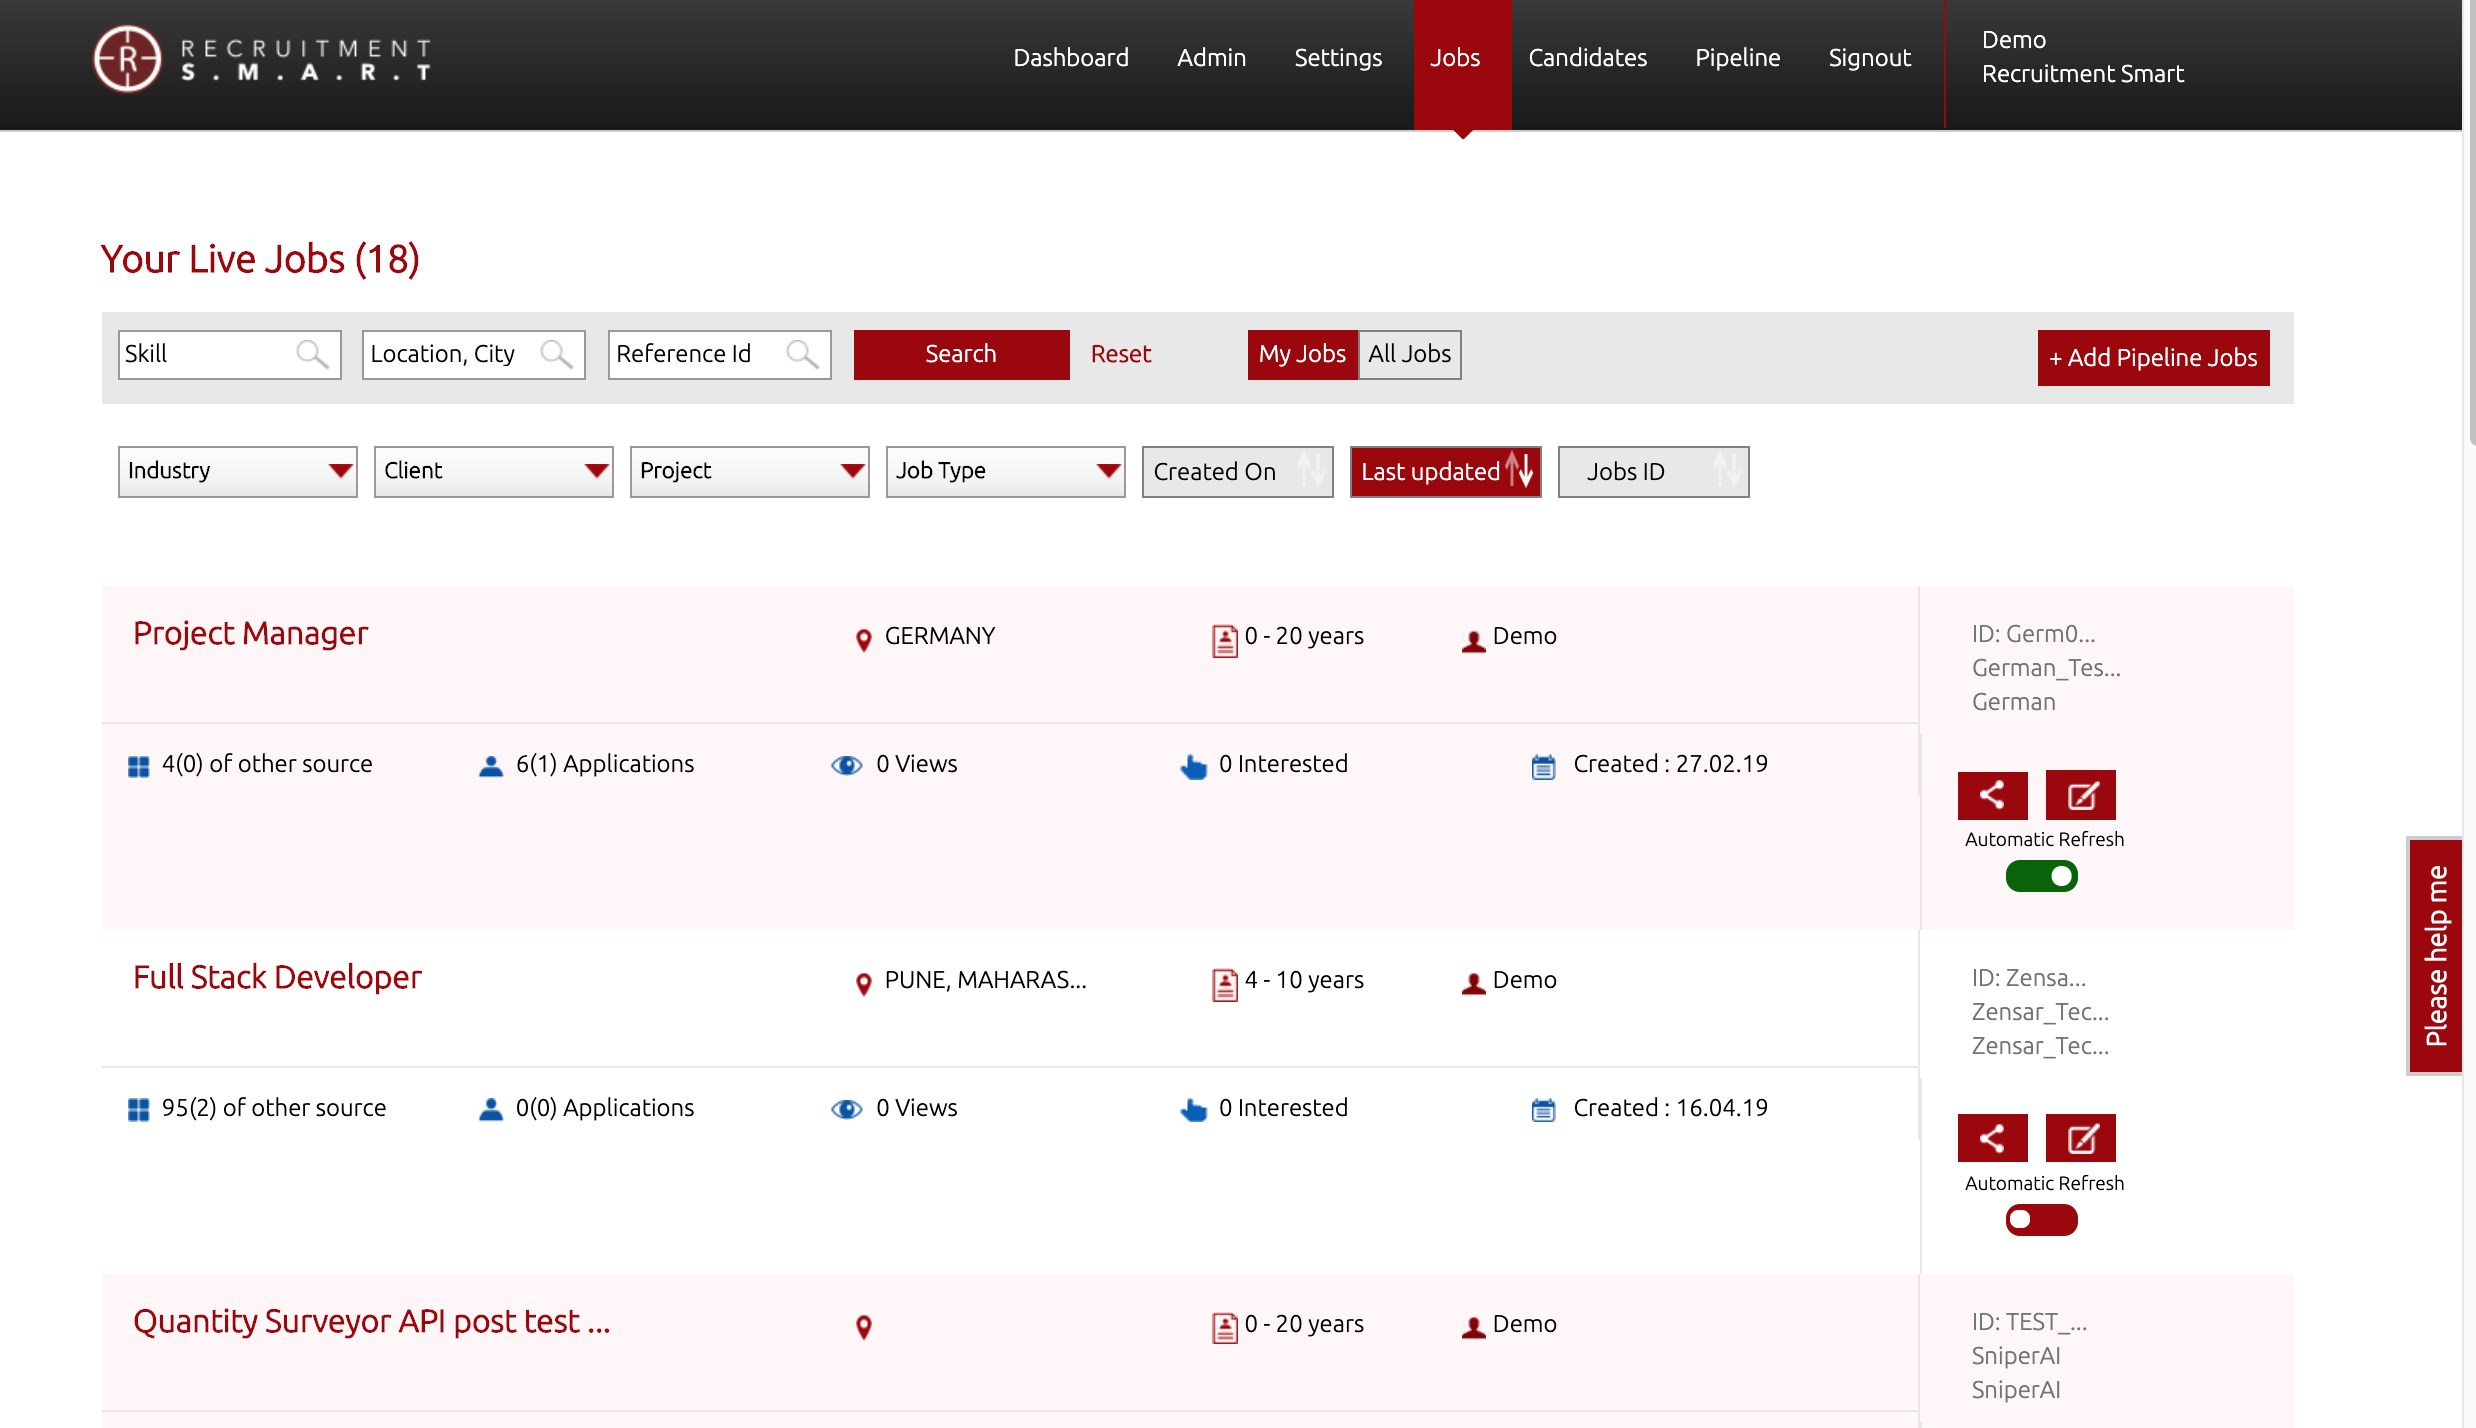
Task: Click the Recruitment Smart logo
Action: click(262, 59)
